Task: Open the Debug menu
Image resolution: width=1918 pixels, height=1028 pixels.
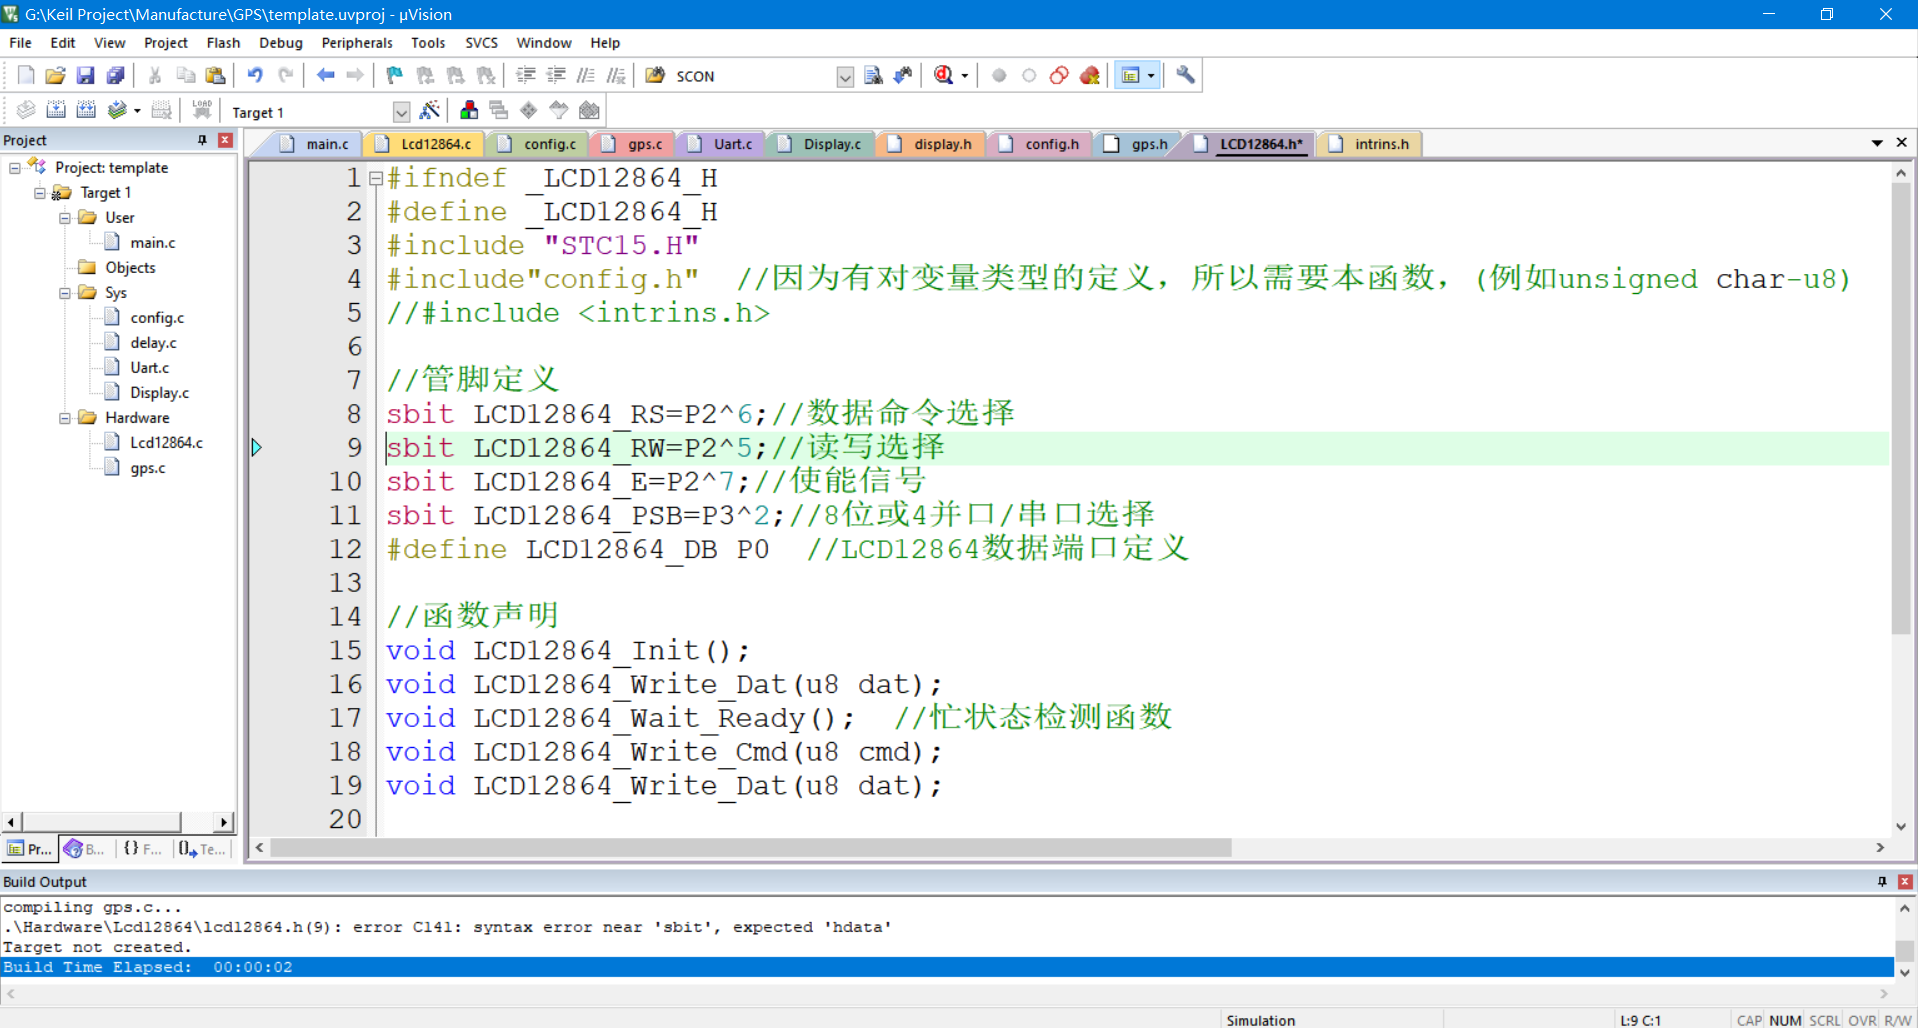Action: [281, 43]
